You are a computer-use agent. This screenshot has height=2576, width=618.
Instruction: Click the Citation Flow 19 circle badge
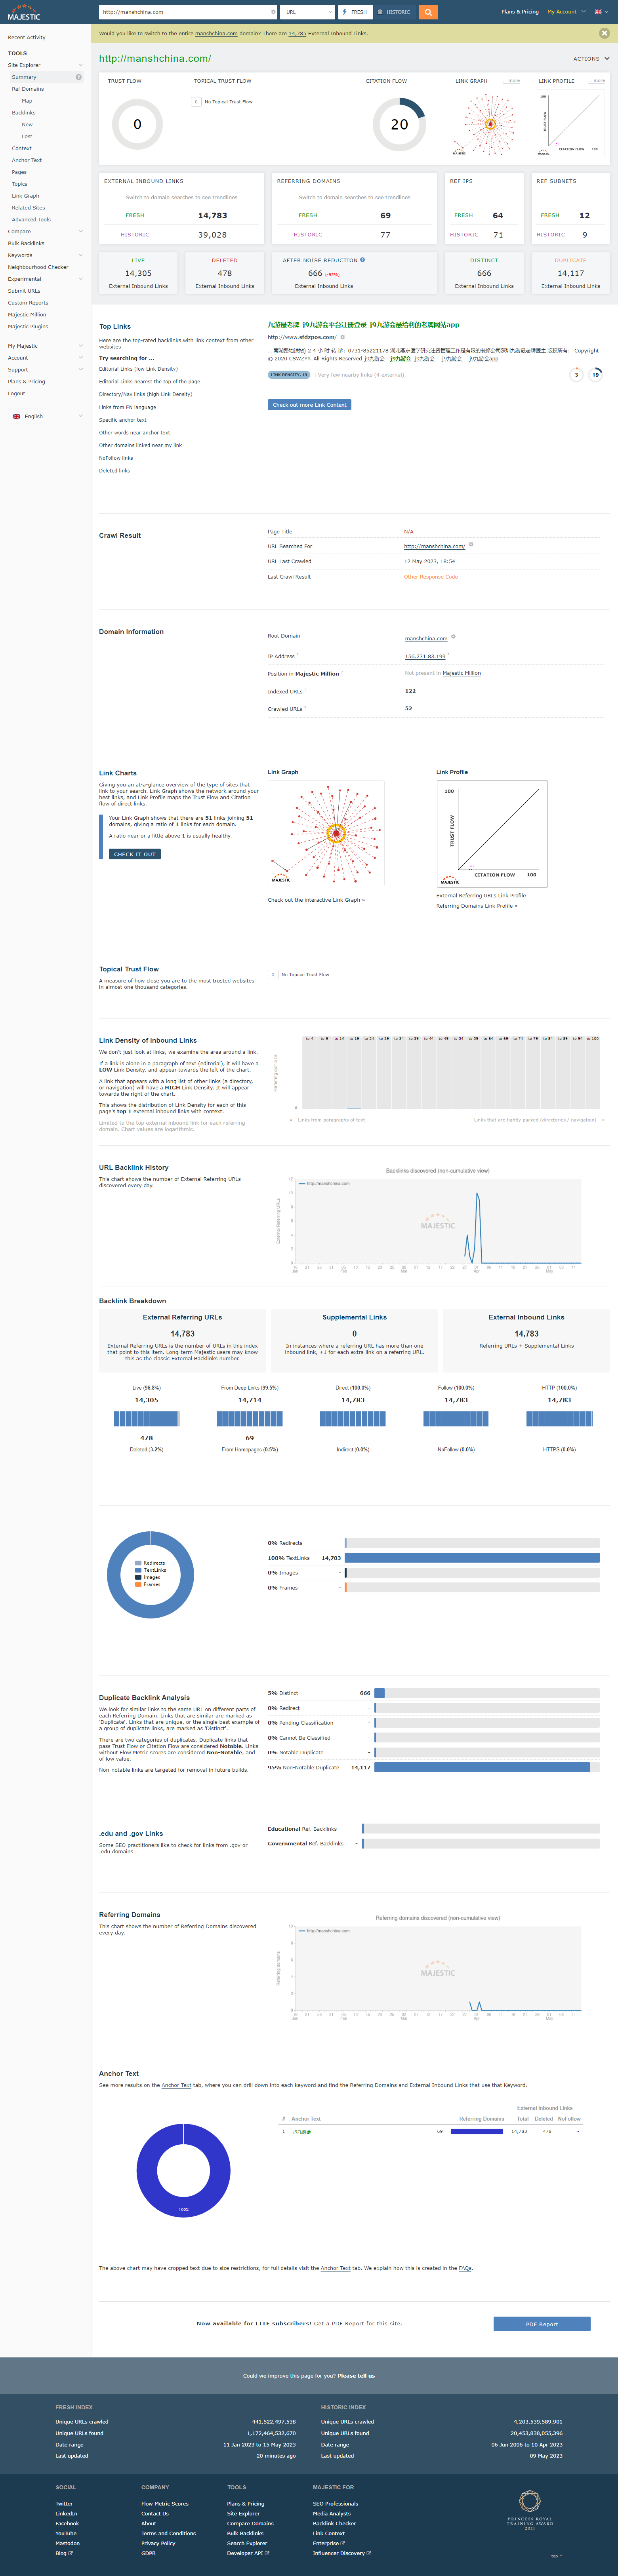click(595, 375)
